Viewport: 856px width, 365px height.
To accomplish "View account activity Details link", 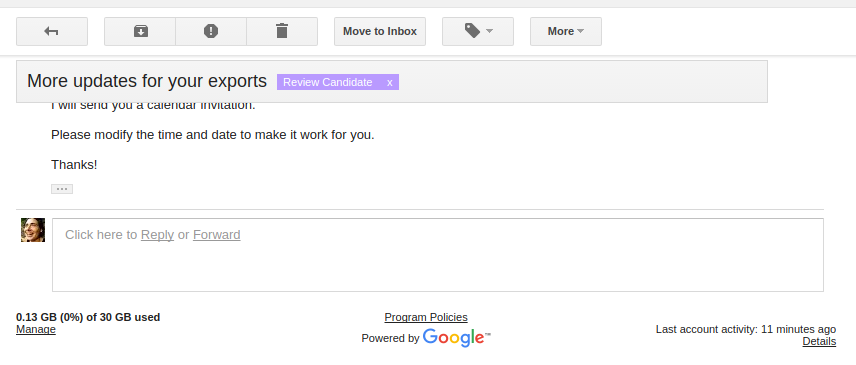I will tap(819, 341).
